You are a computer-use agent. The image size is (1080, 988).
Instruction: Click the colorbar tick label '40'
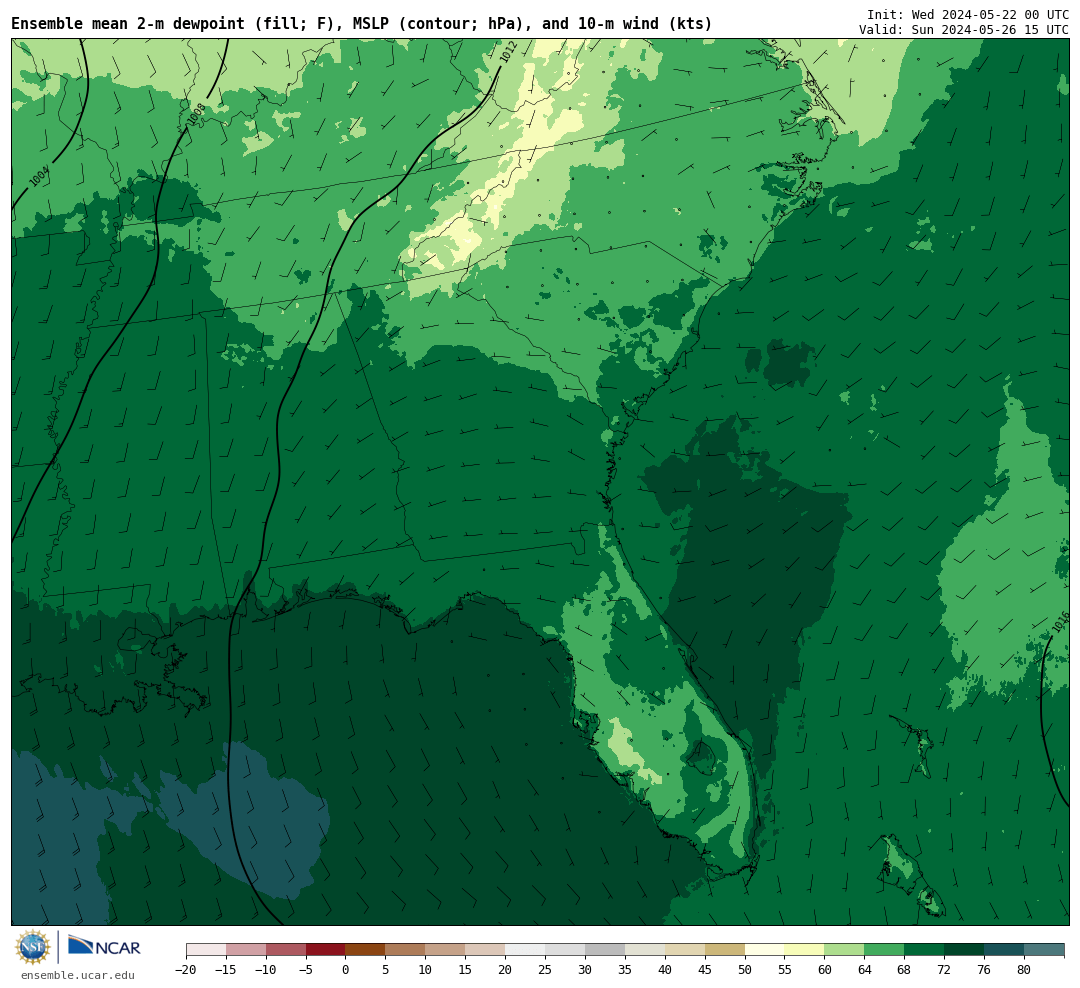click(665, 969)
